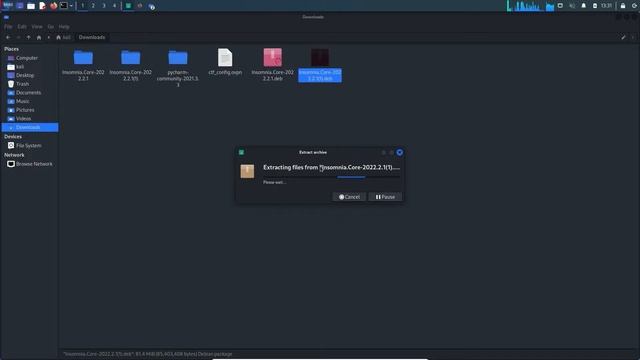Open the Extract archive dialog window menu
The width and height of the screenshot is (640, 360).
[241, 152]
